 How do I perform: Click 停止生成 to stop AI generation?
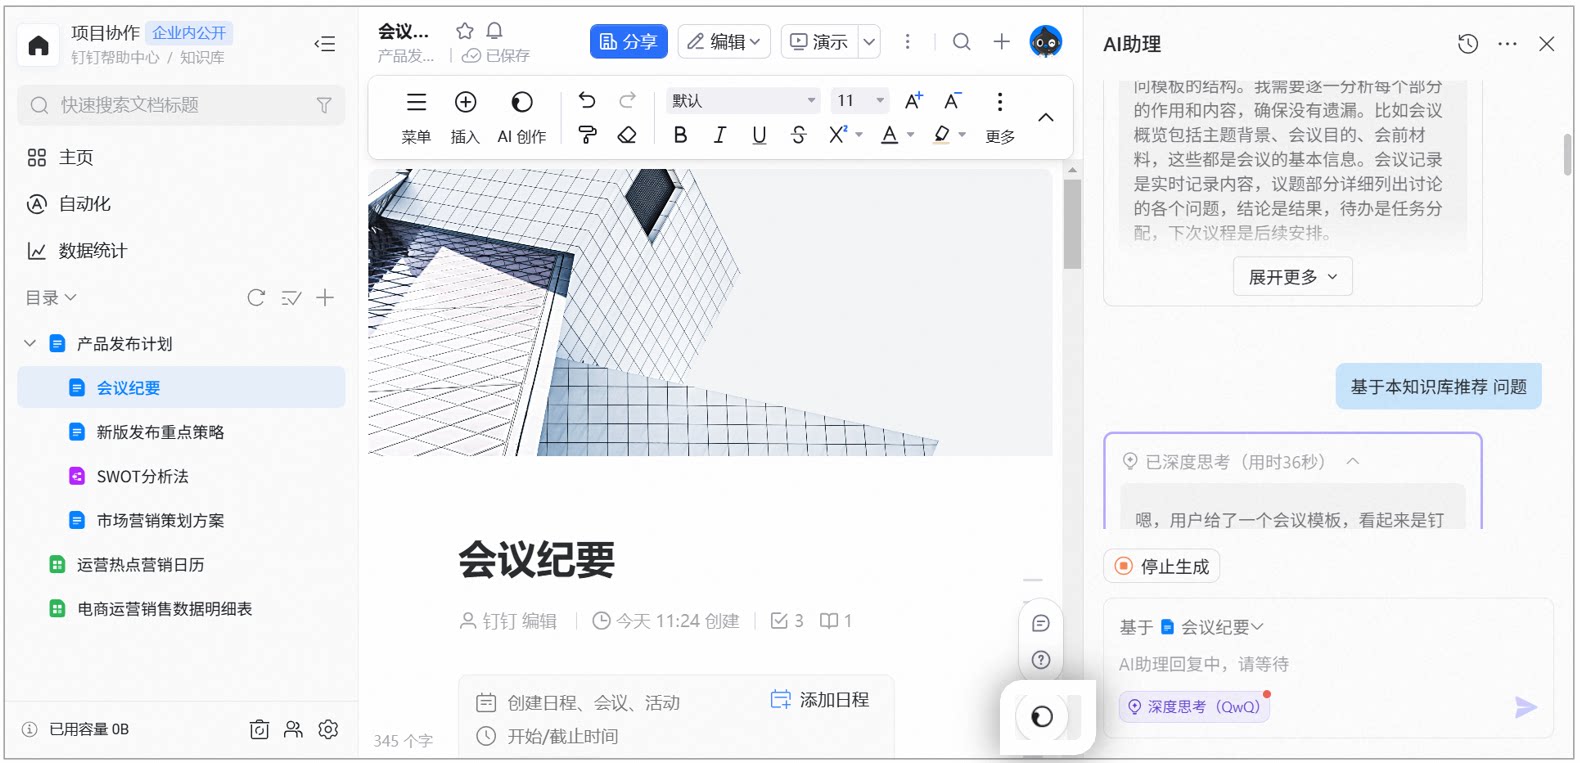pyautogui.click(x=1162, y=567)
